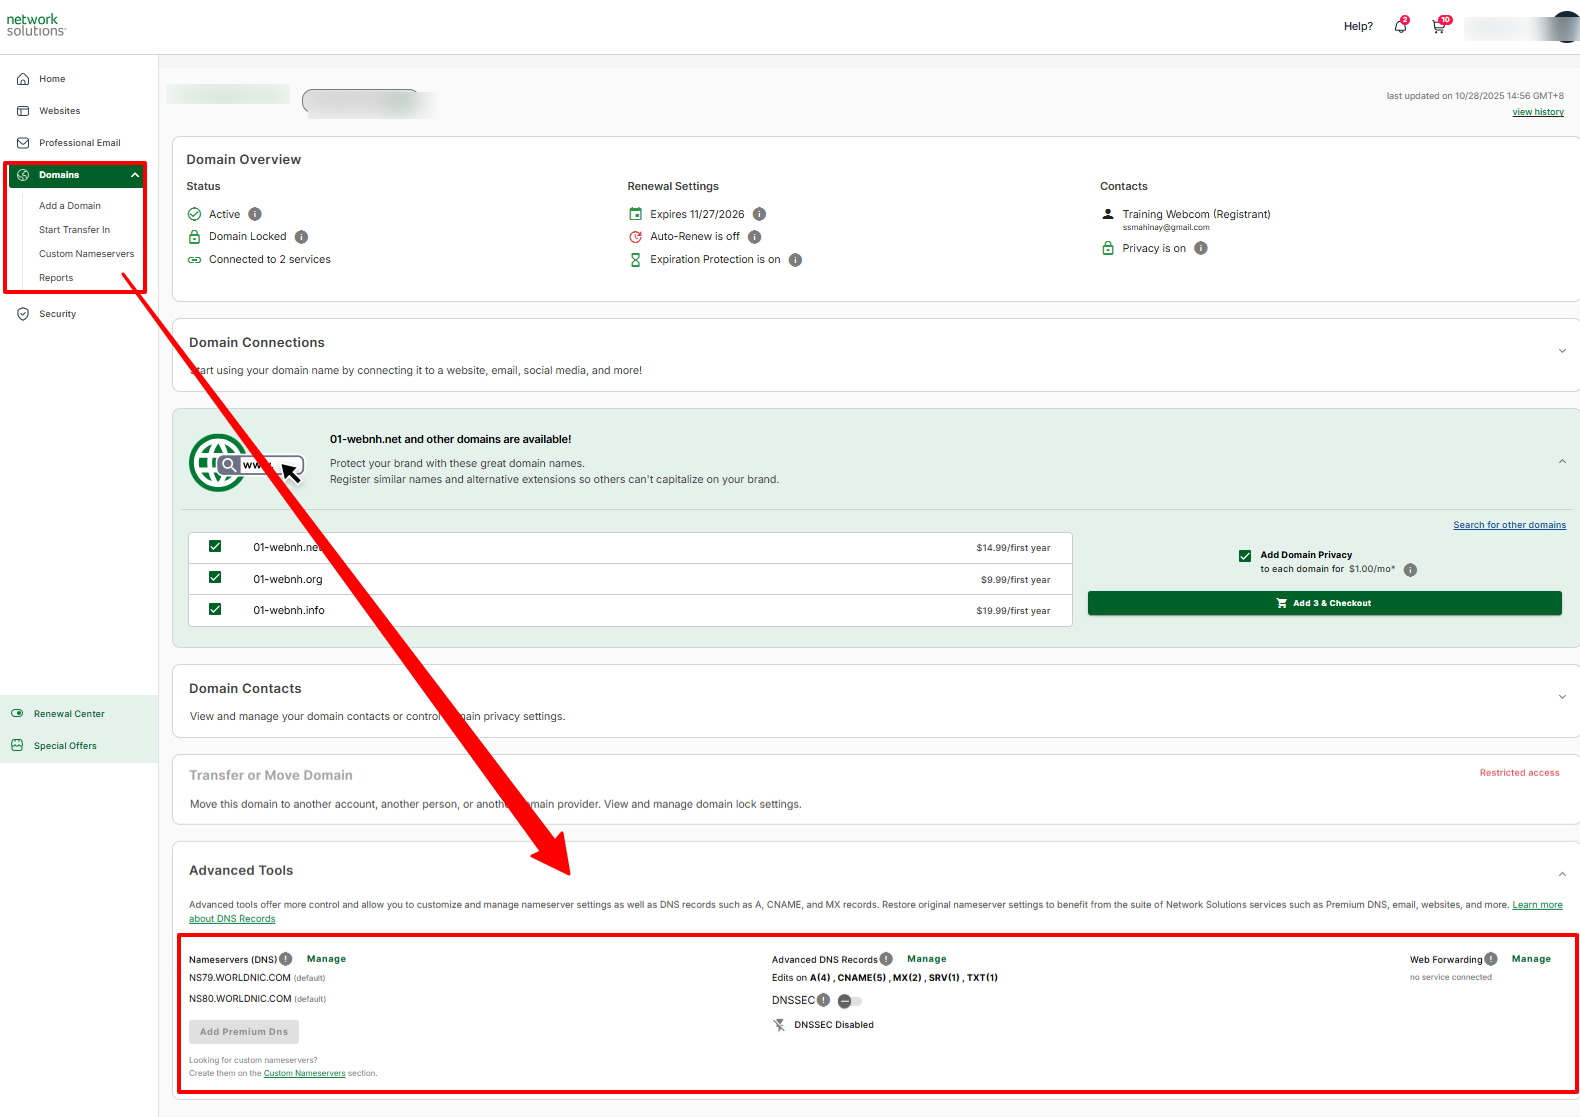1580x1117 pixels.
Task: Open the shopping cart icon
Action: (1438, 27)
